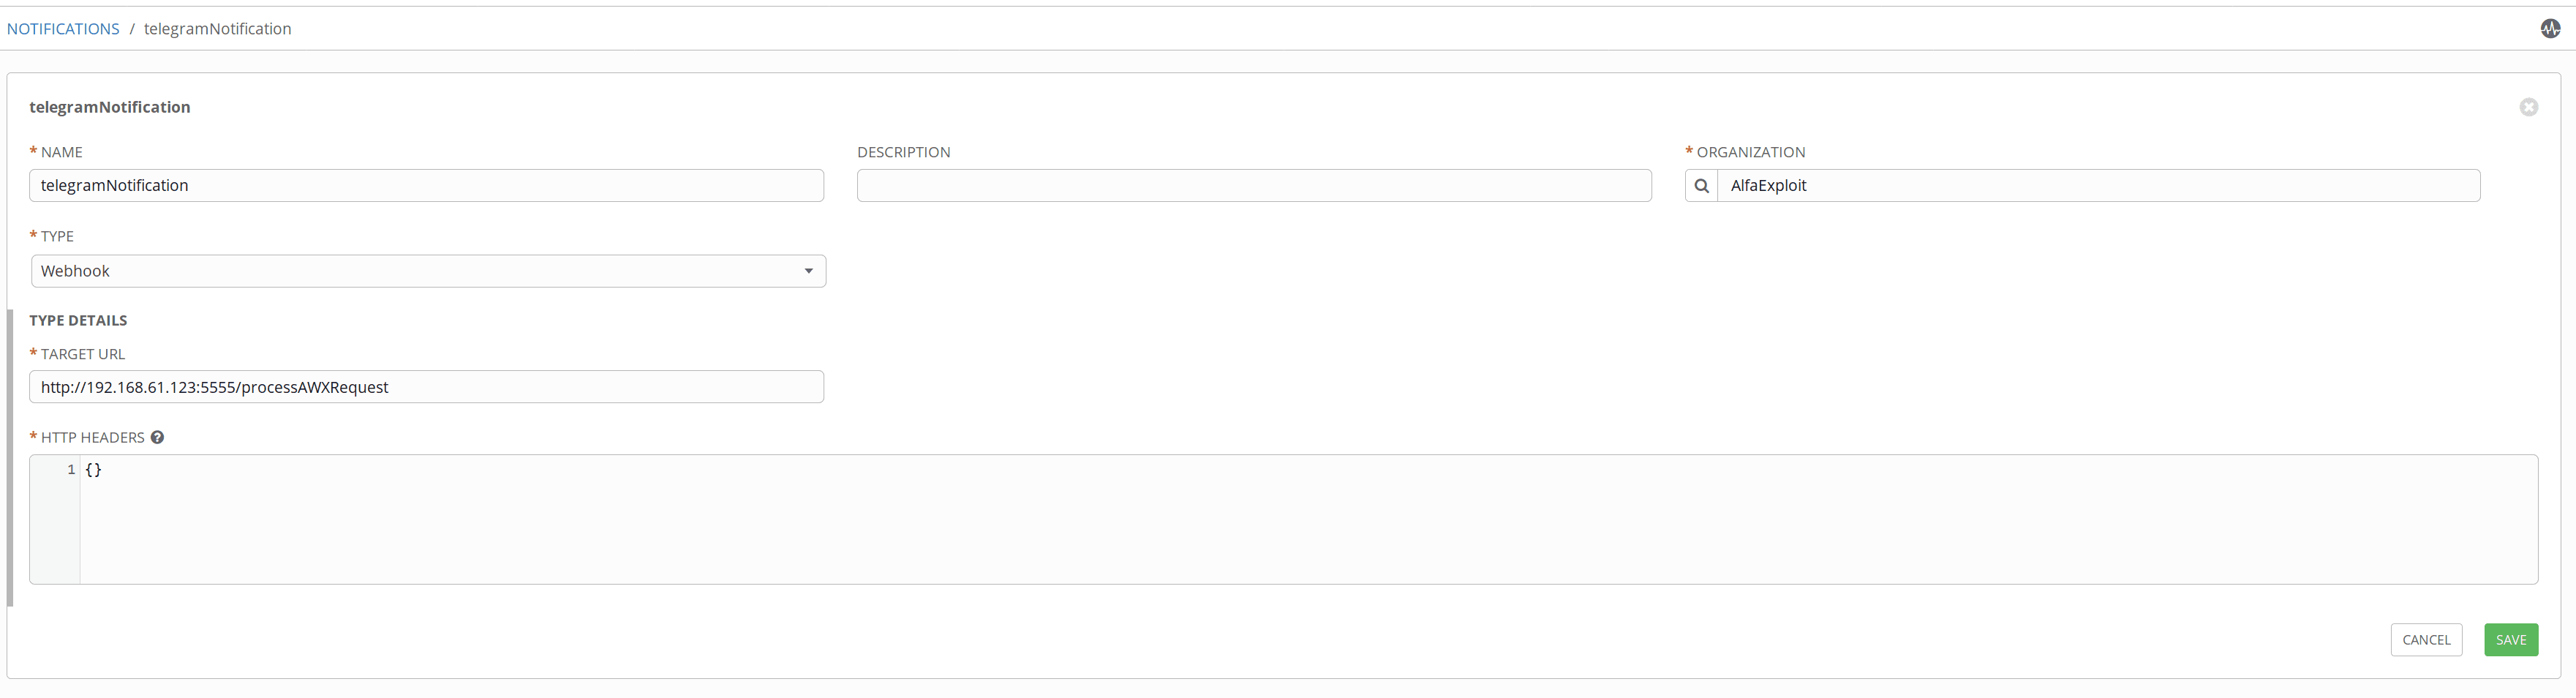
Task: Edit the Target URL text box
Action: [x=426, y=387]
